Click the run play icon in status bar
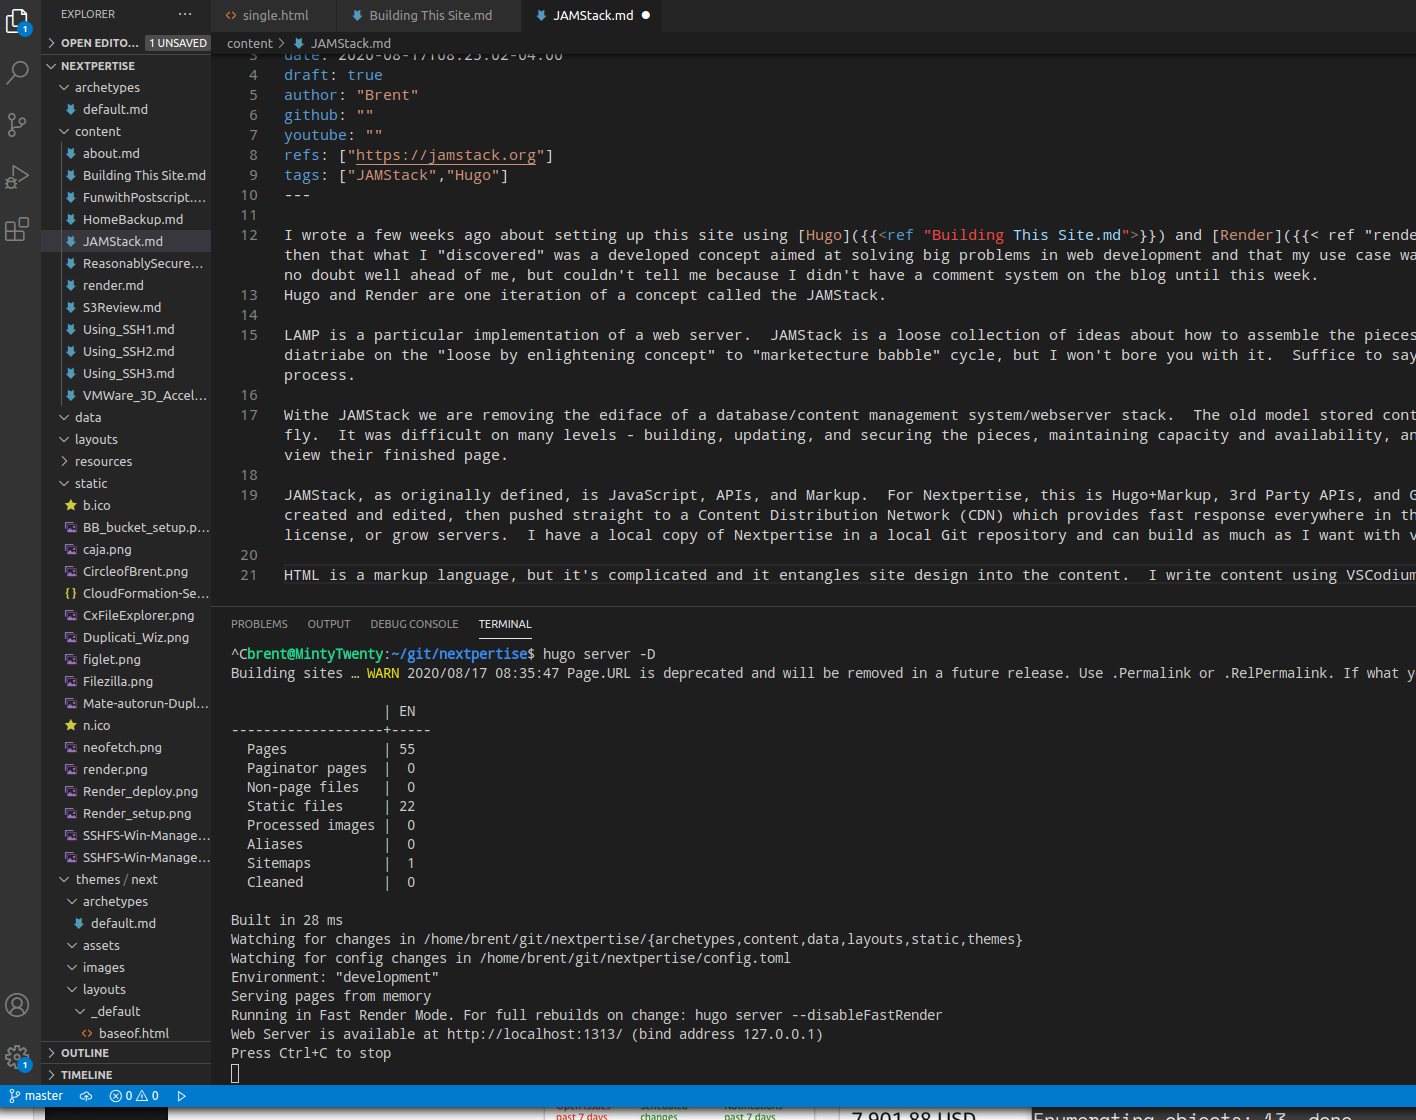 (181, 1096)
